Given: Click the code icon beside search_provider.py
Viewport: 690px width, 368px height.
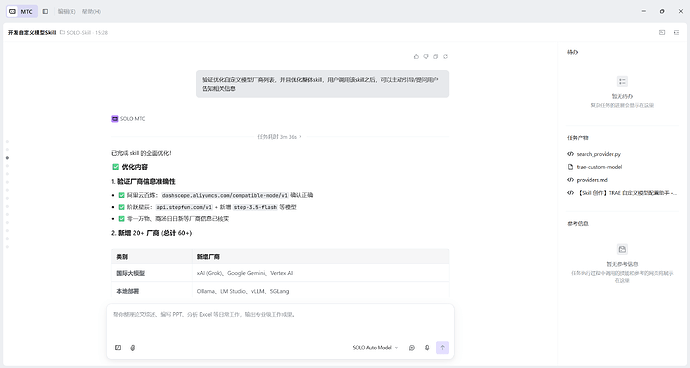Looking at the screenshot, I should pyautogui.click(x=570, y=154).
